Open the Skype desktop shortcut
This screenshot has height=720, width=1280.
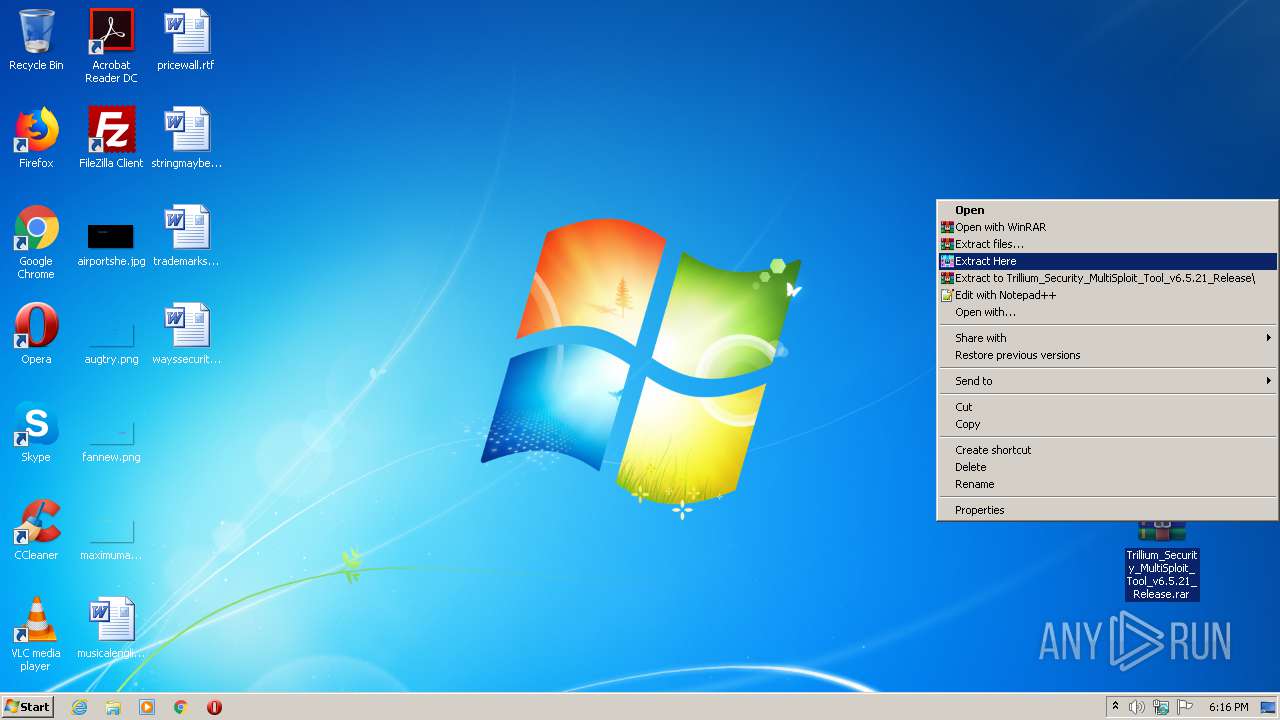coord(36,432)
